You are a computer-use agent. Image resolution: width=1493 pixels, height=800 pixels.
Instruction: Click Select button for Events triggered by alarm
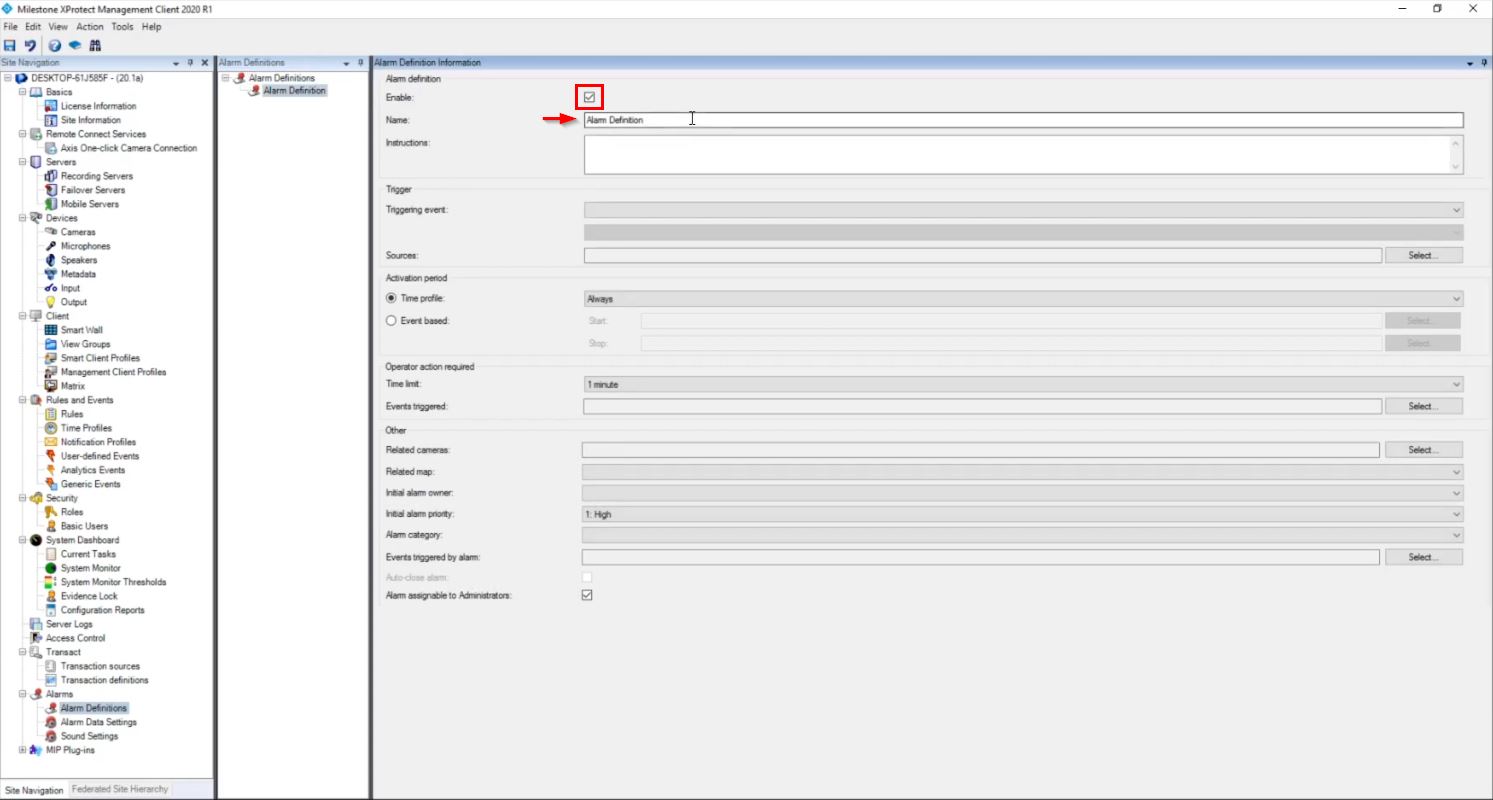(x=1423, y=557)
